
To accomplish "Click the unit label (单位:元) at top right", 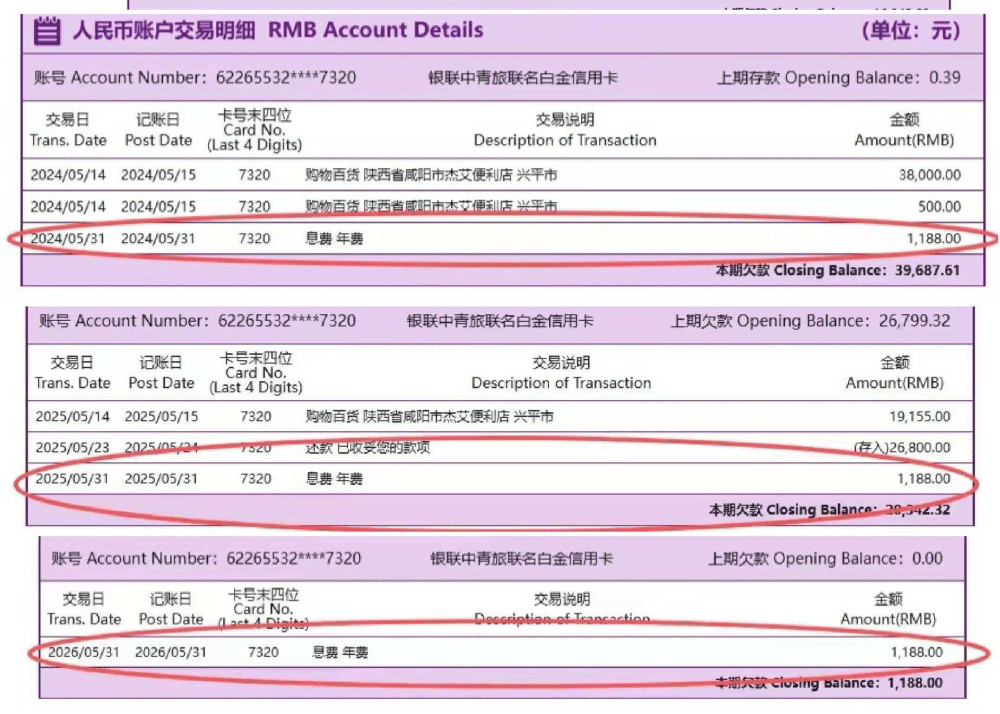I will point(911,31).
